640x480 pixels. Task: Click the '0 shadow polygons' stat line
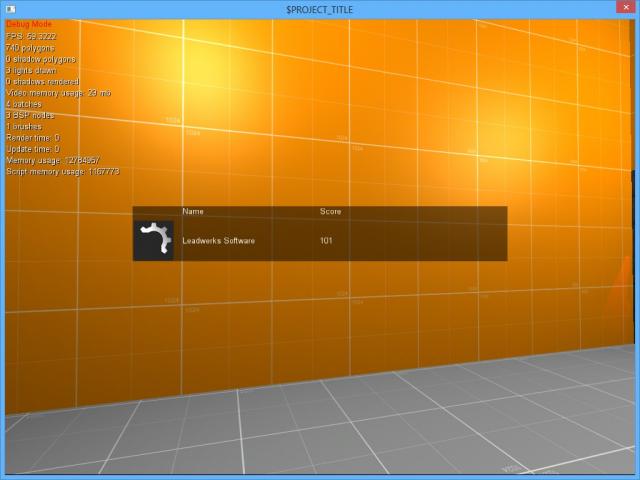[x=41, y=59]
